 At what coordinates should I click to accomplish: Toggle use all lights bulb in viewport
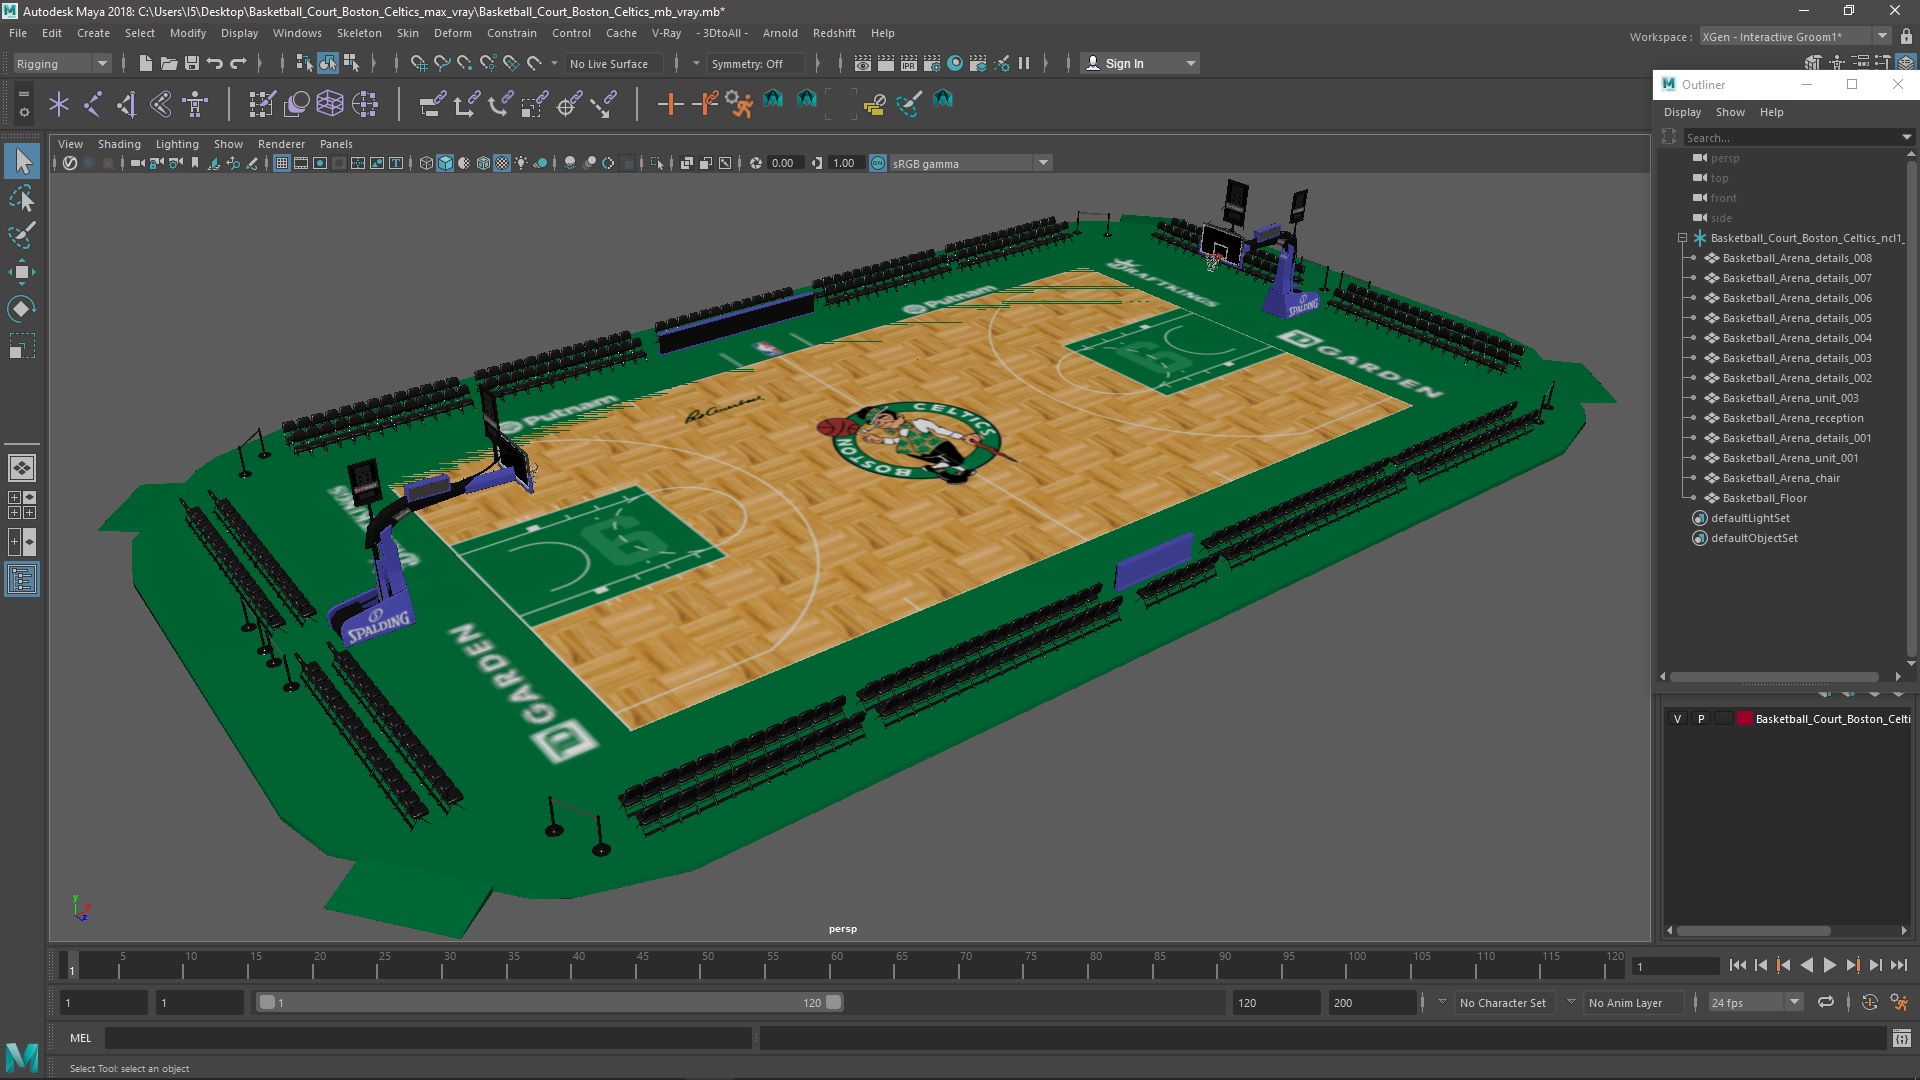[521, 163]
